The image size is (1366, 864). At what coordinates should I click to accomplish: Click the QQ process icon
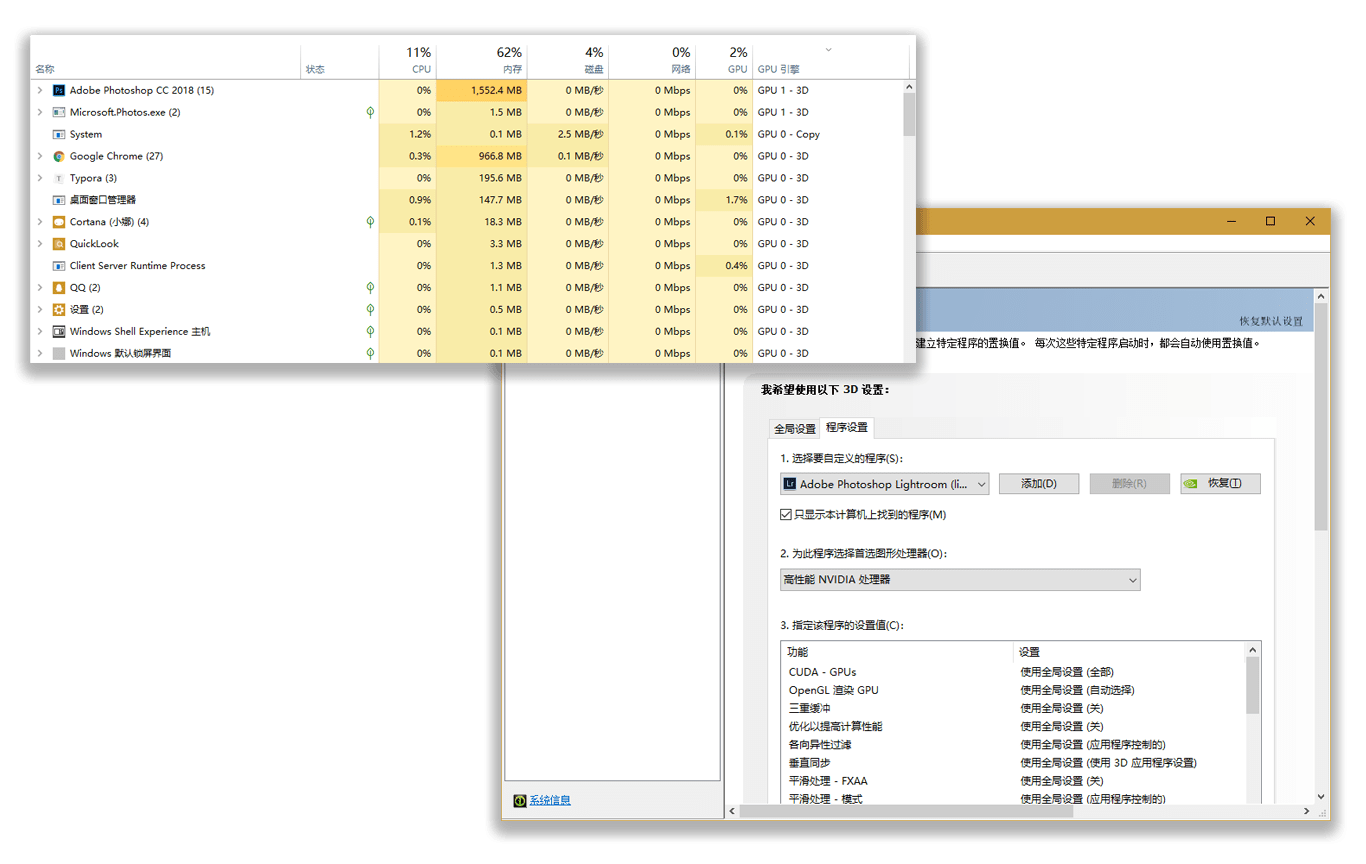click(x=59, y=288)
